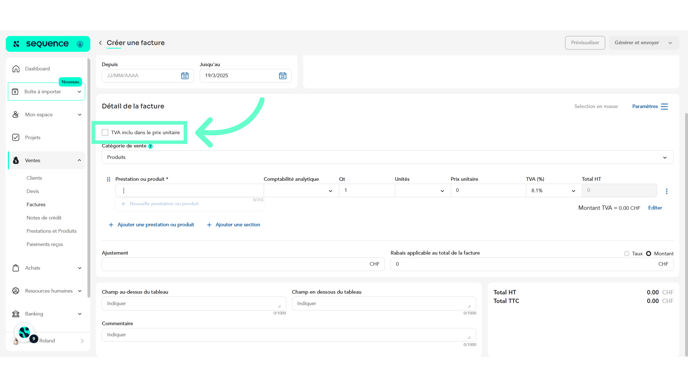Open the Jusqu'au calendar picker

[283, 76]
